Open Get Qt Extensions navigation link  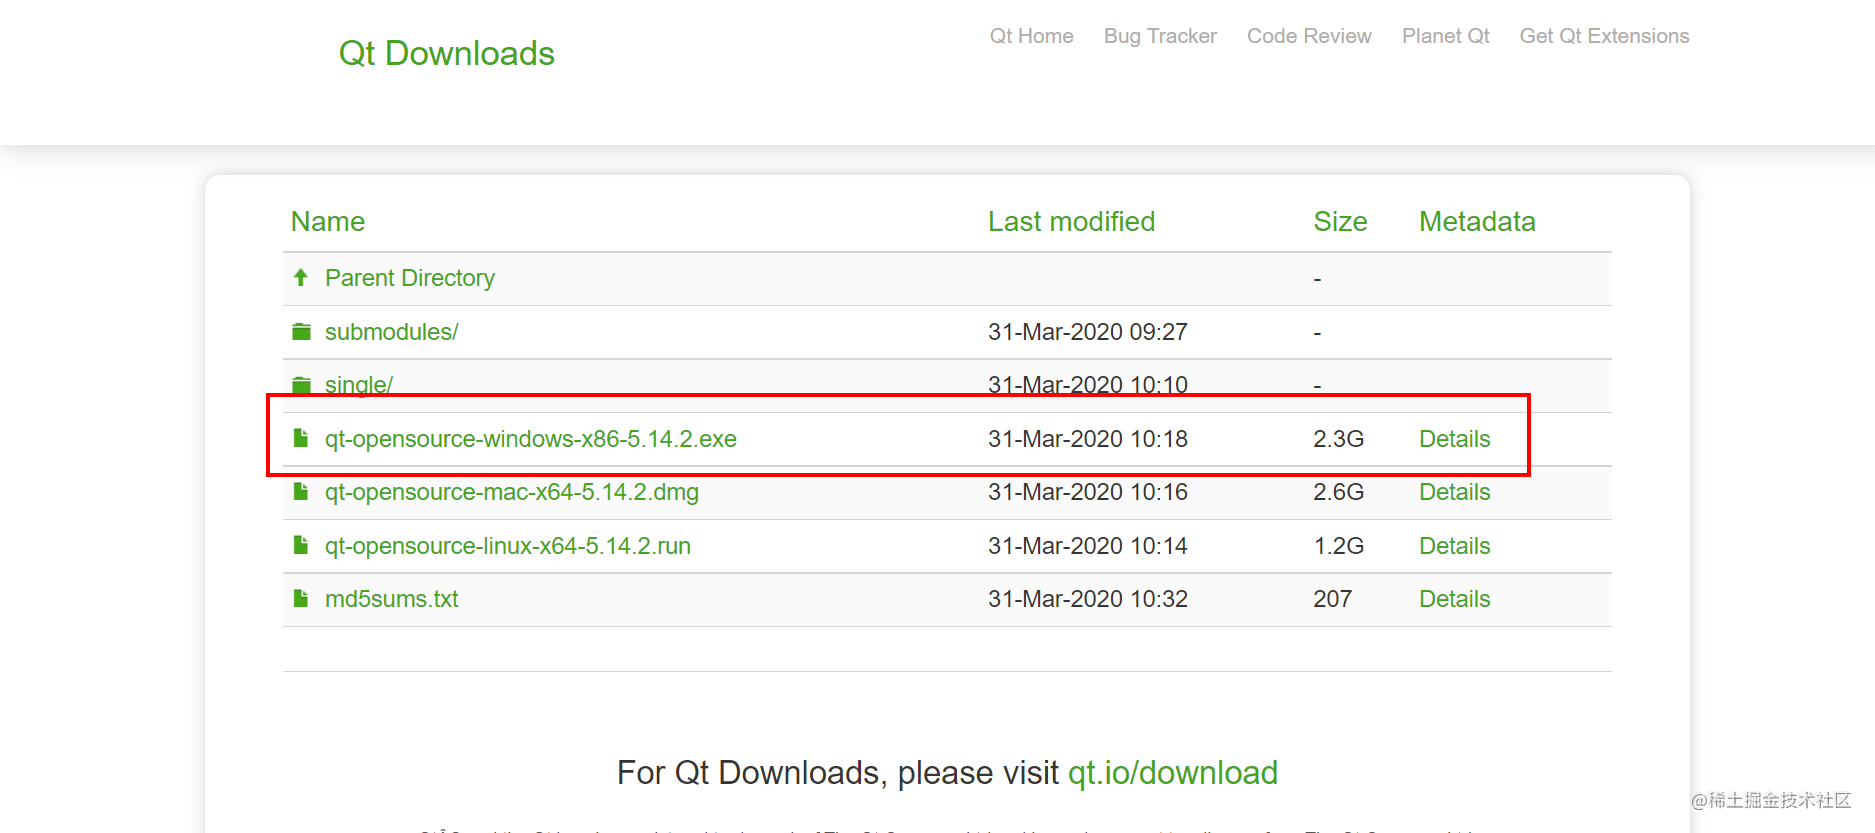(x=1604, y=36)
